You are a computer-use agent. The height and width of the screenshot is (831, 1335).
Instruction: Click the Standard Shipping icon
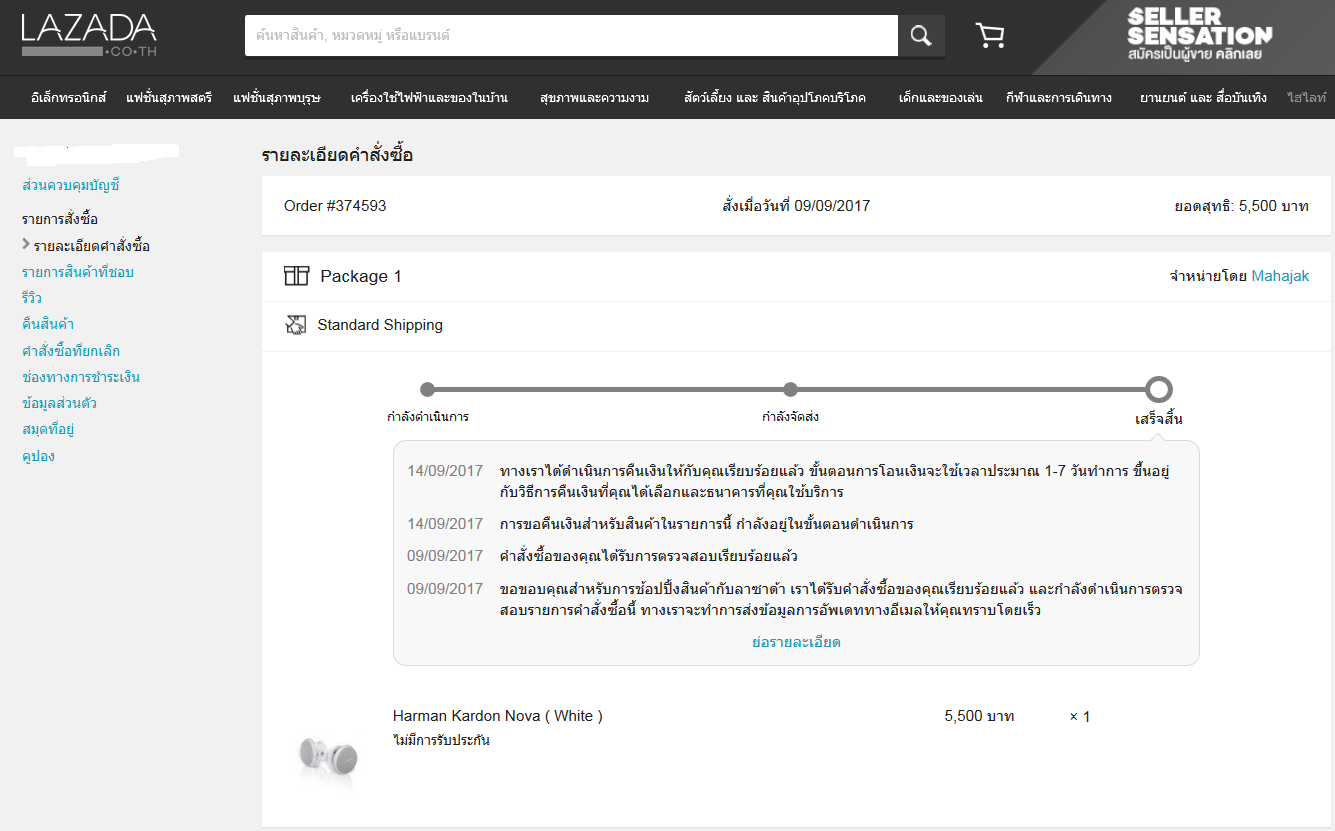[295, 325]
